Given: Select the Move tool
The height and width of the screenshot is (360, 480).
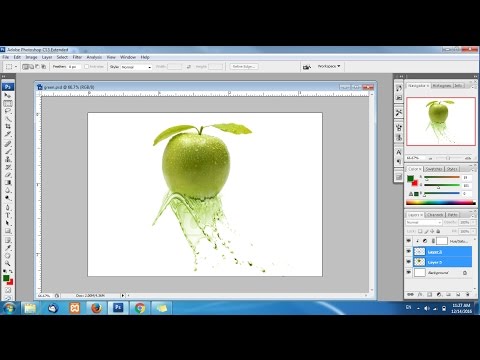Looking at the screenshot, I should tap(8, 95).
